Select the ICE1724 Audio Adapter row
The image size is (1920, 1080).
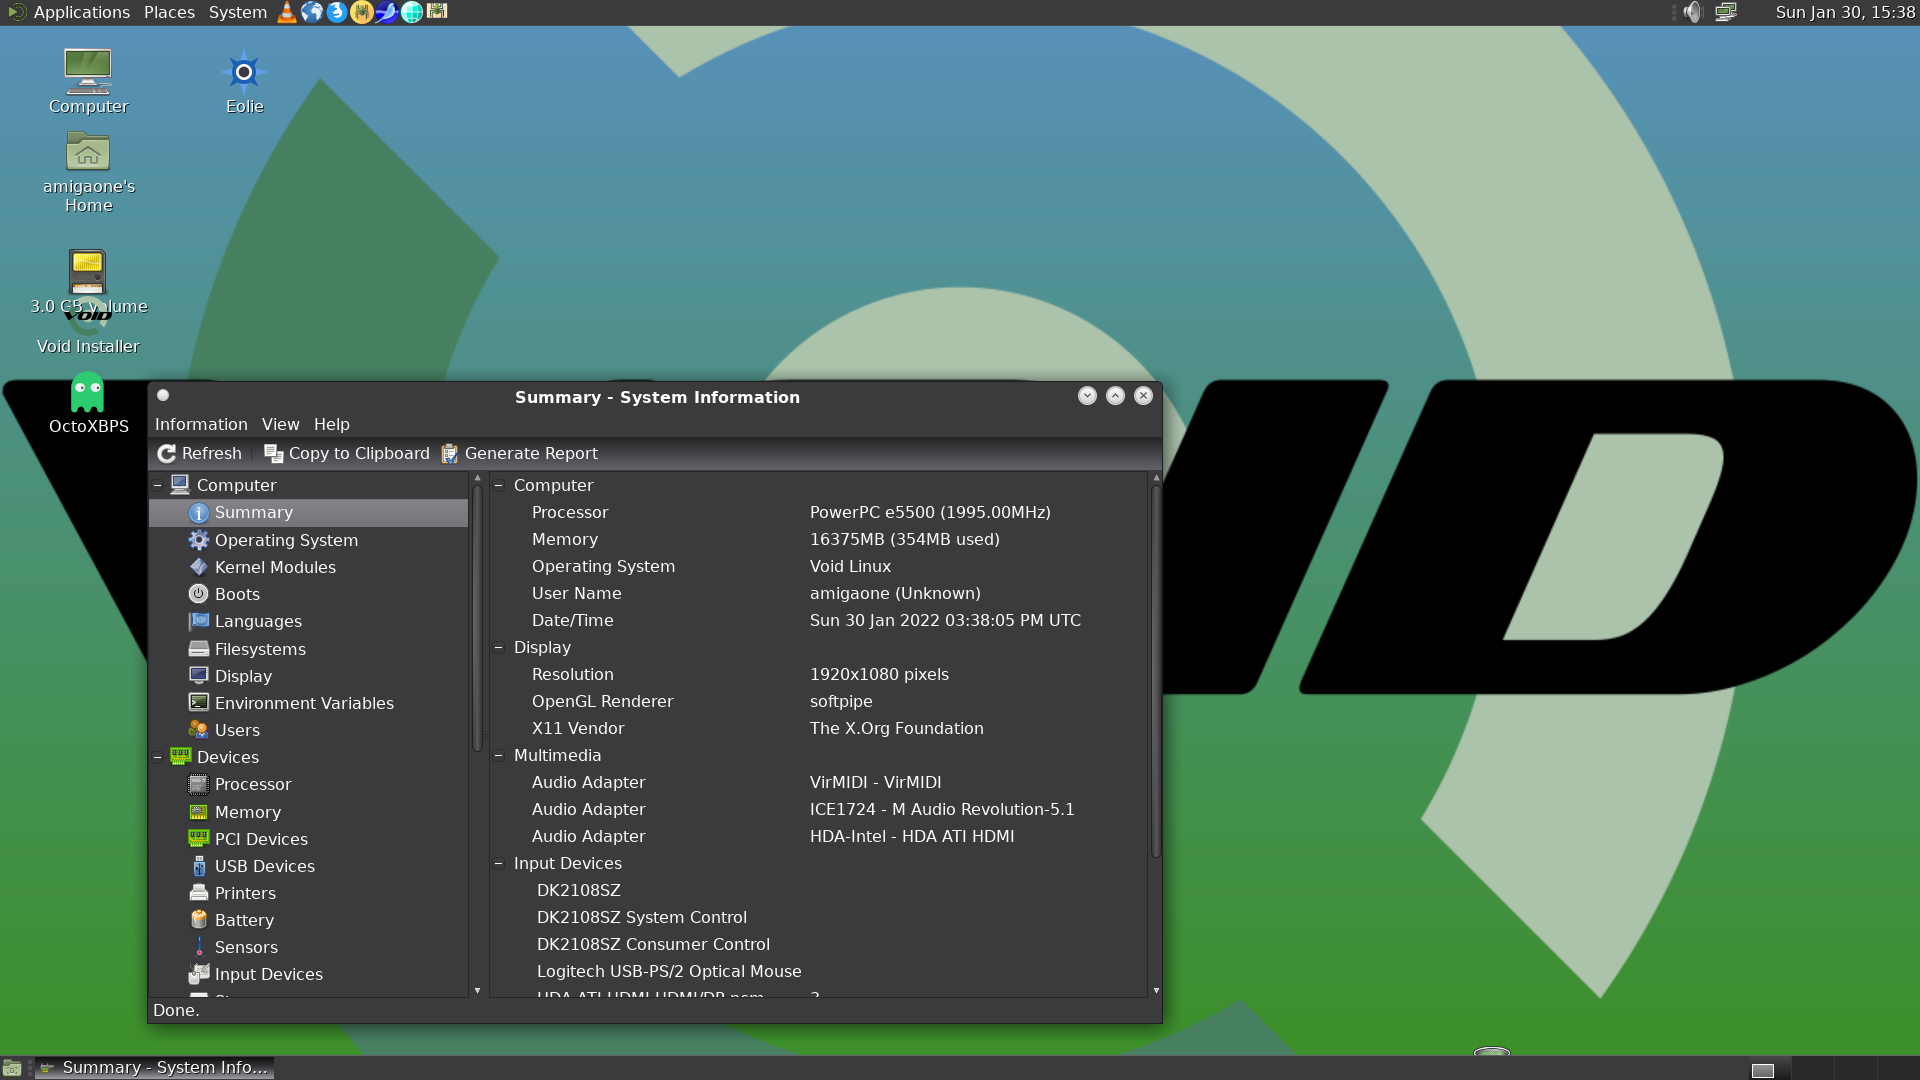(818, 809)
